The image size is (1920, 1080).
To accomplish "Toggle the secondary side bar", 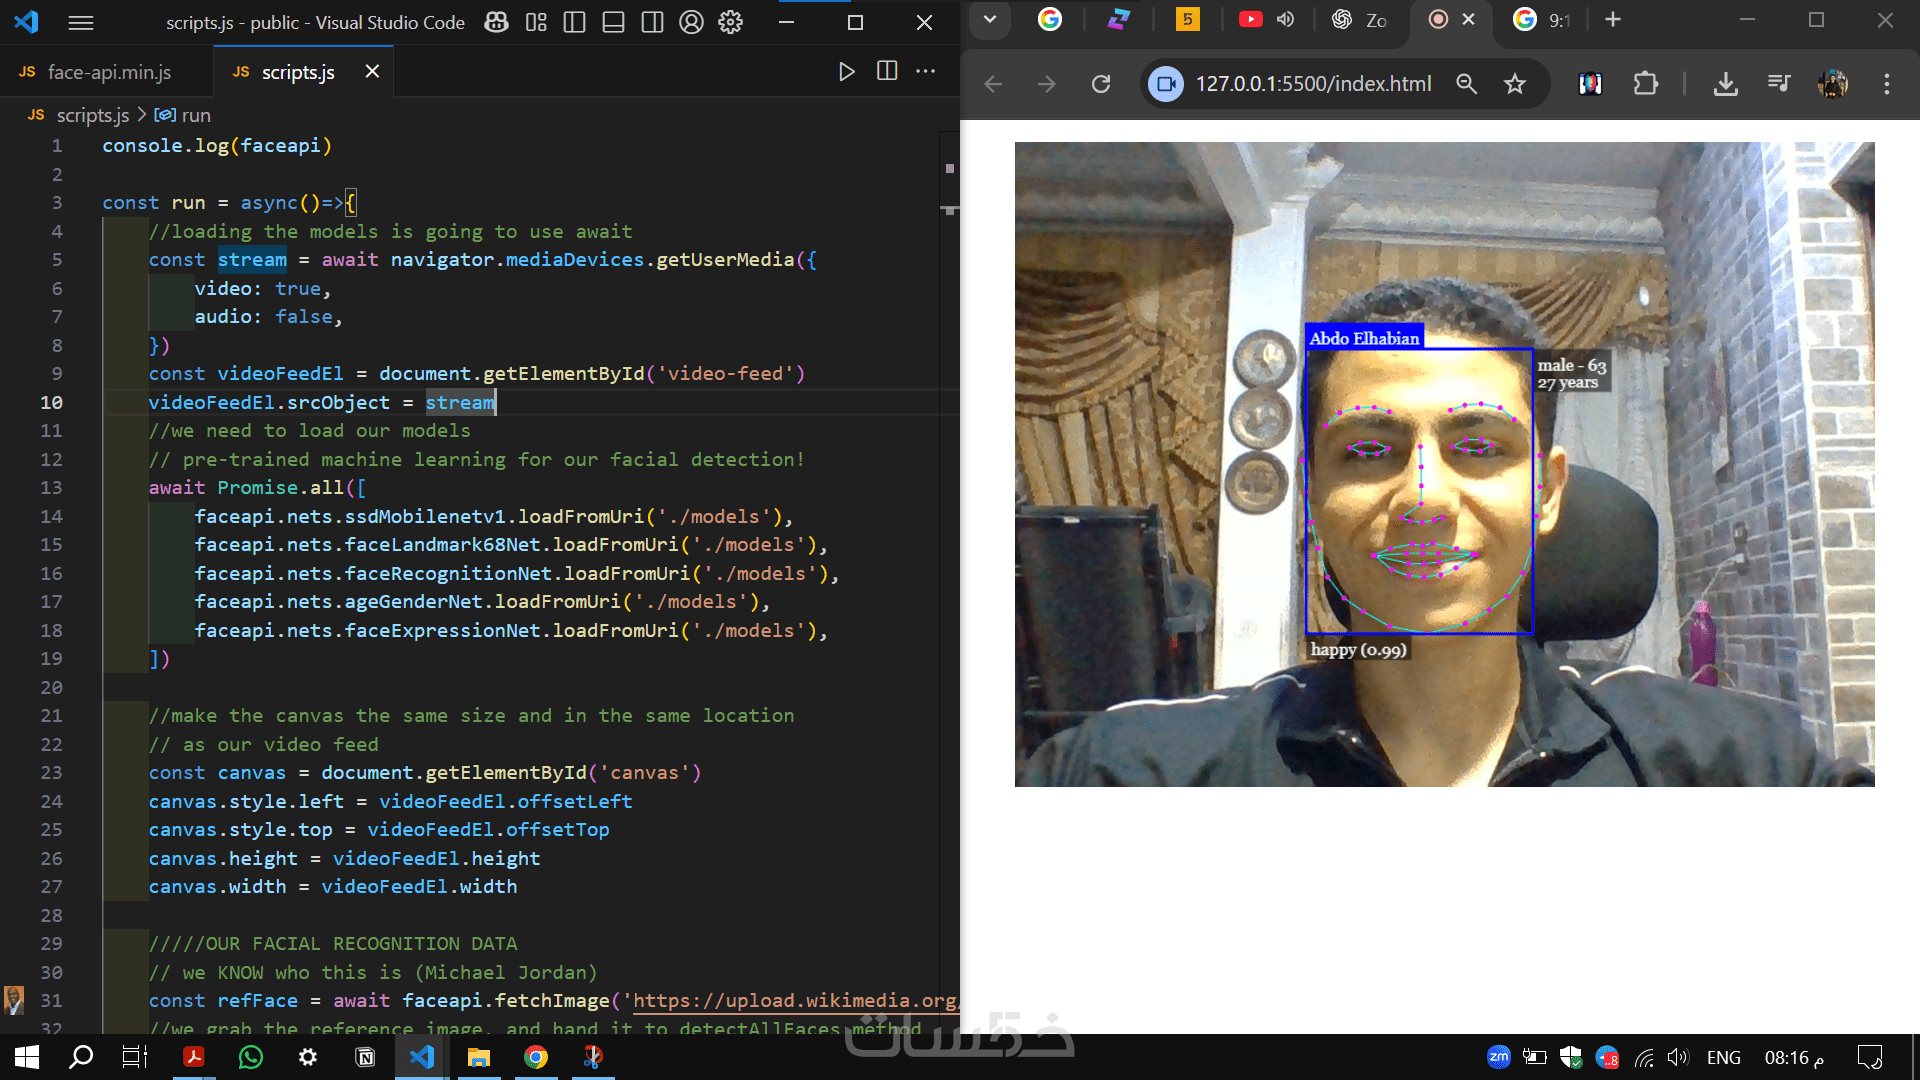I will [652, 22].
